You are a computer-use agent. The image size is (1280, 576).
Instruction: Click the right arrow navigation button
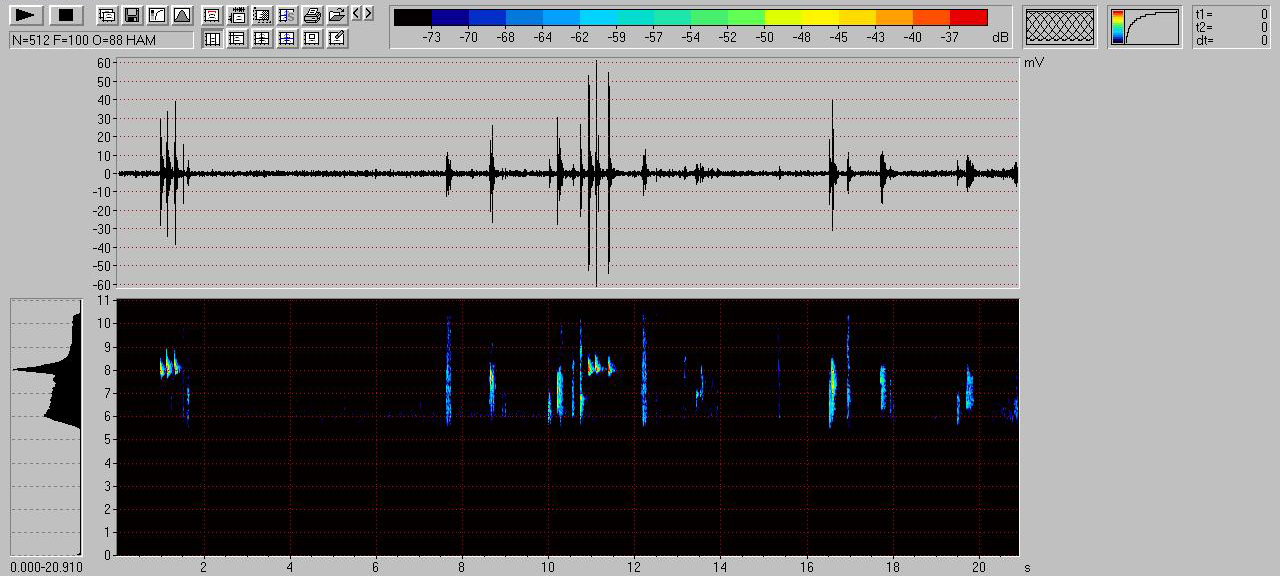(368, 14)
